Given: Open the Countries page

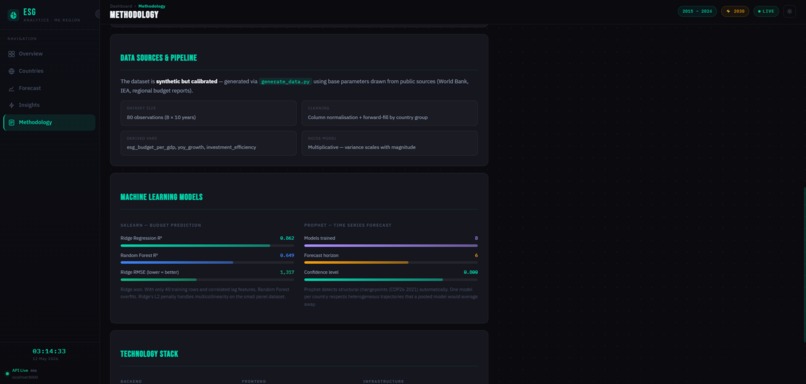Looking at the screenshot, I should 49,71.
